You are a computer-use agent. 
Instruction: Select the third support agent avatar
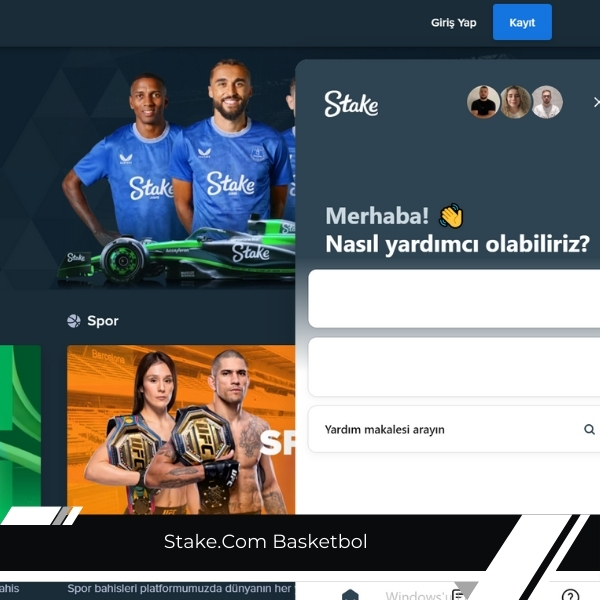tap(547, 102)
